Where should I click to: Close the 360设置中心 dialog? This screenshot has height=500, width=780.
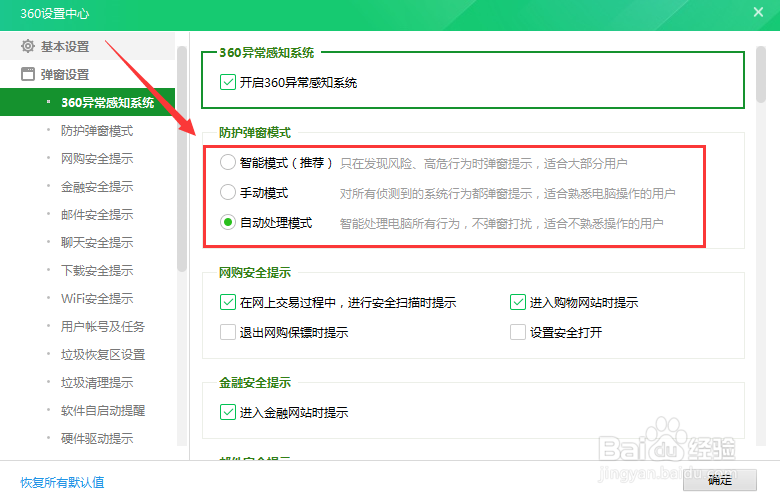758,12
